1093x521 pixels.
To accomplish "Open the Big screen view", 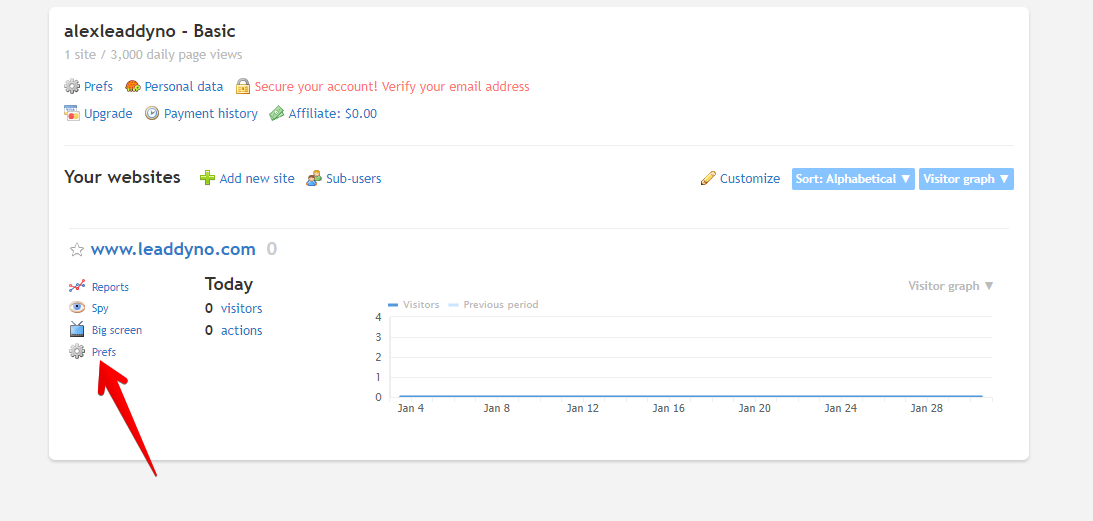I will pyautogui.click(x=116, y=330).
